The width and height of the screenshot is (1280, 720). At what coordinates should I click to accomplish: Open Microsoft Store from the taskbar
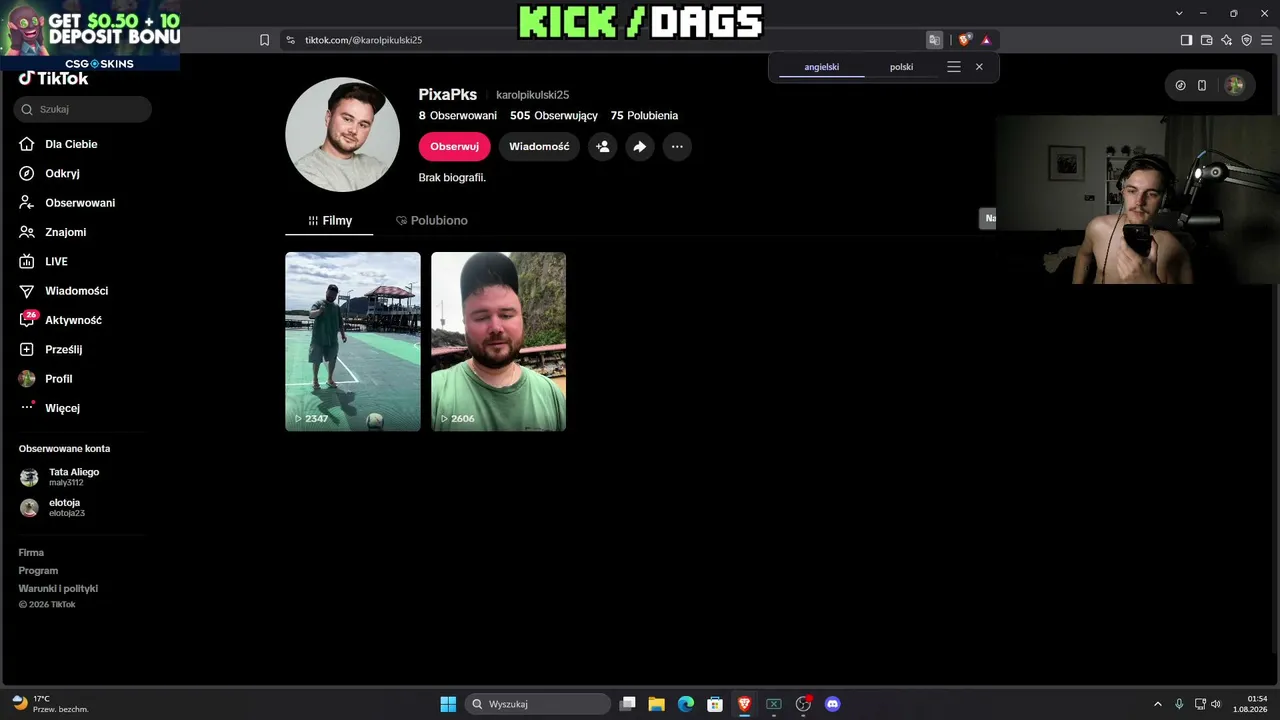[x=715, y=704]
